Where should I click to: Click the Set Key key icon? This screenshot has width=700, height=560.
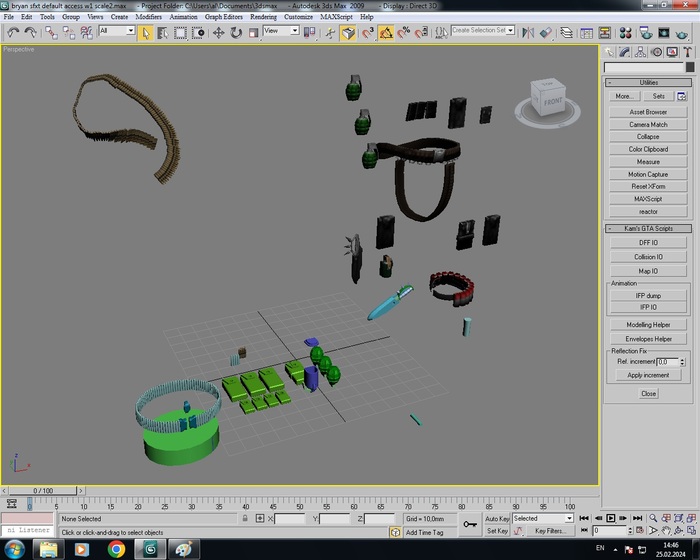[x=470, y=524]
